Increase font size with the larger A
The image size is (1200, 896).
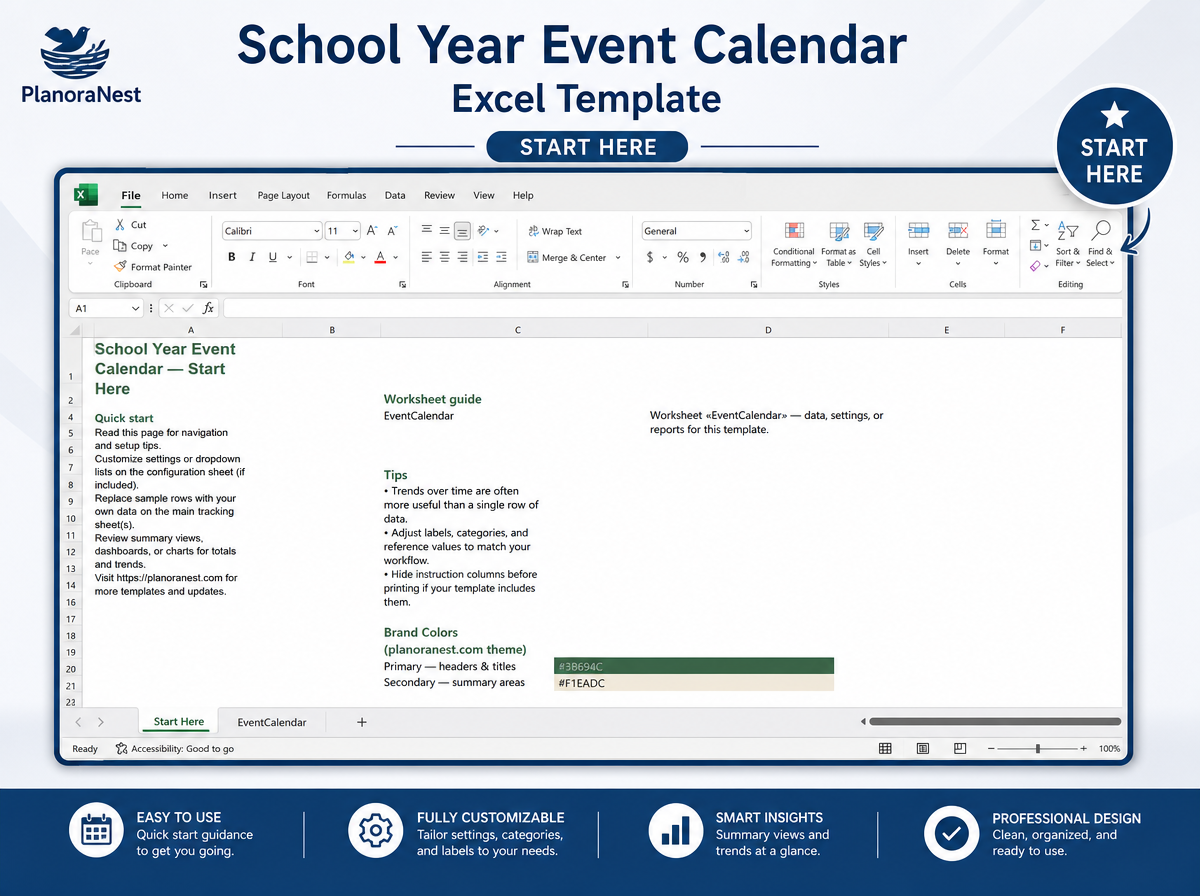coord(373,231)
